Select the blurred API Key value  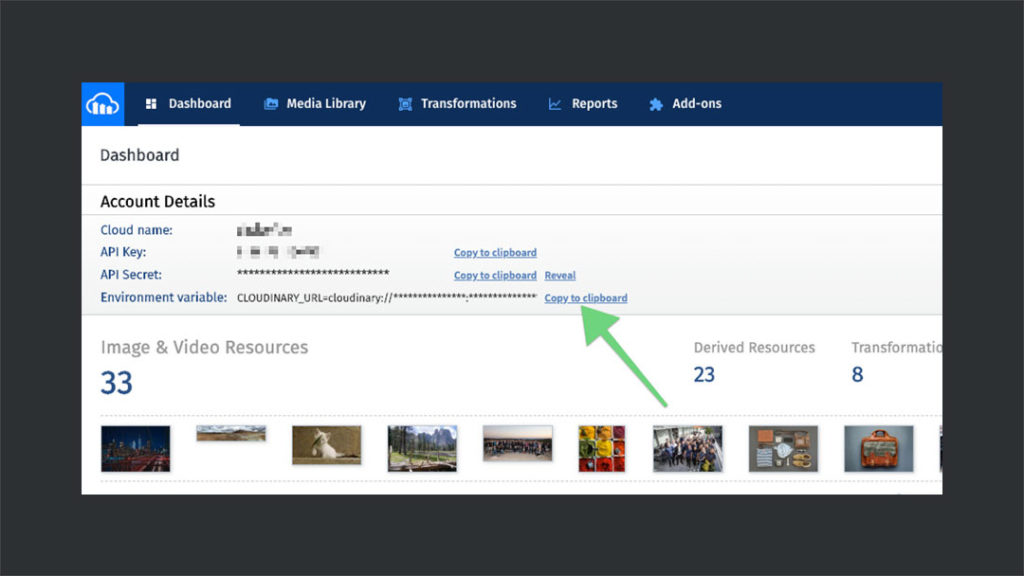click(x=278, y=252)
